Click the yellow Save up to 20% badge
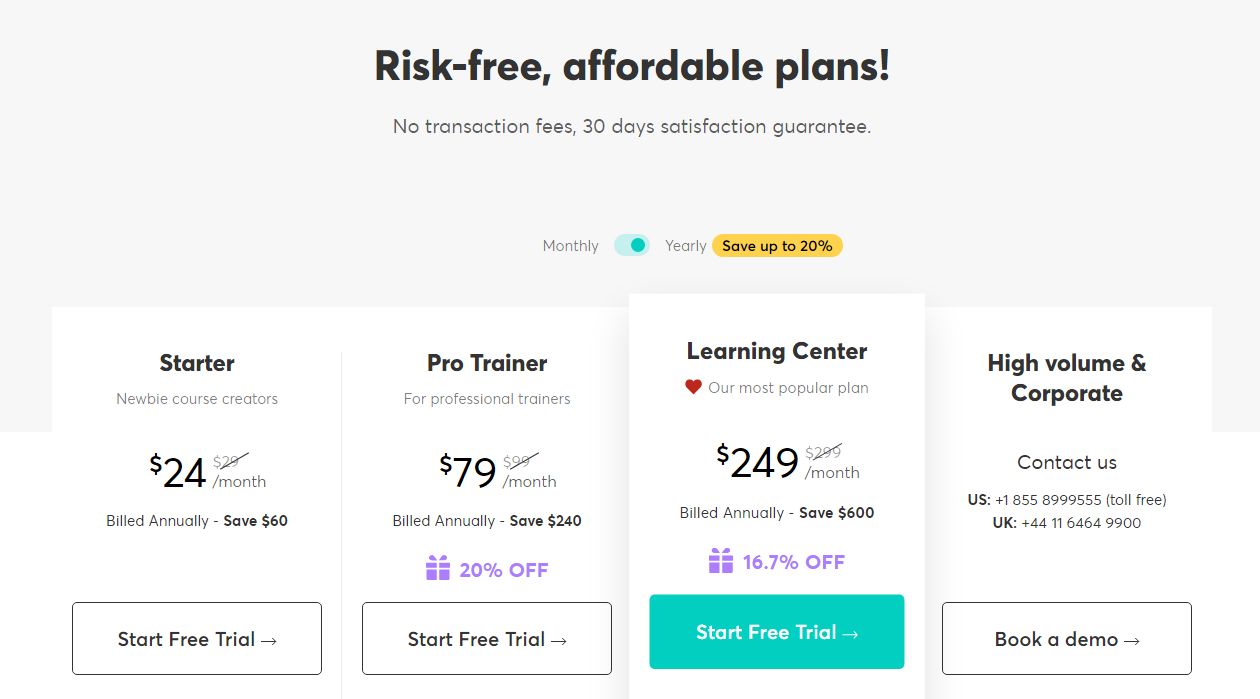Screen dimensions: 1260x699 coord(777,245)
